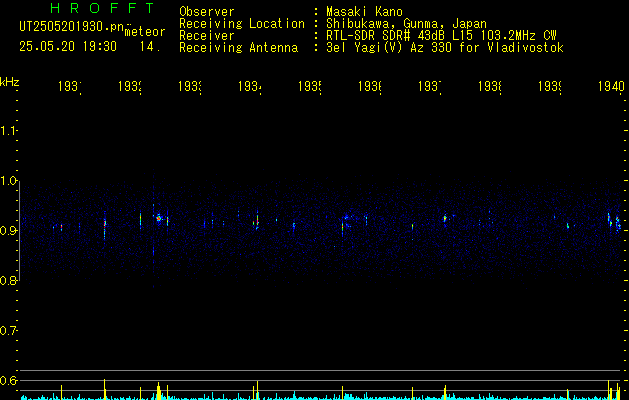Click the 1935 time axis marker
Image resolution: width=629 pixels, height=400 pixels.
click(310, 86)
